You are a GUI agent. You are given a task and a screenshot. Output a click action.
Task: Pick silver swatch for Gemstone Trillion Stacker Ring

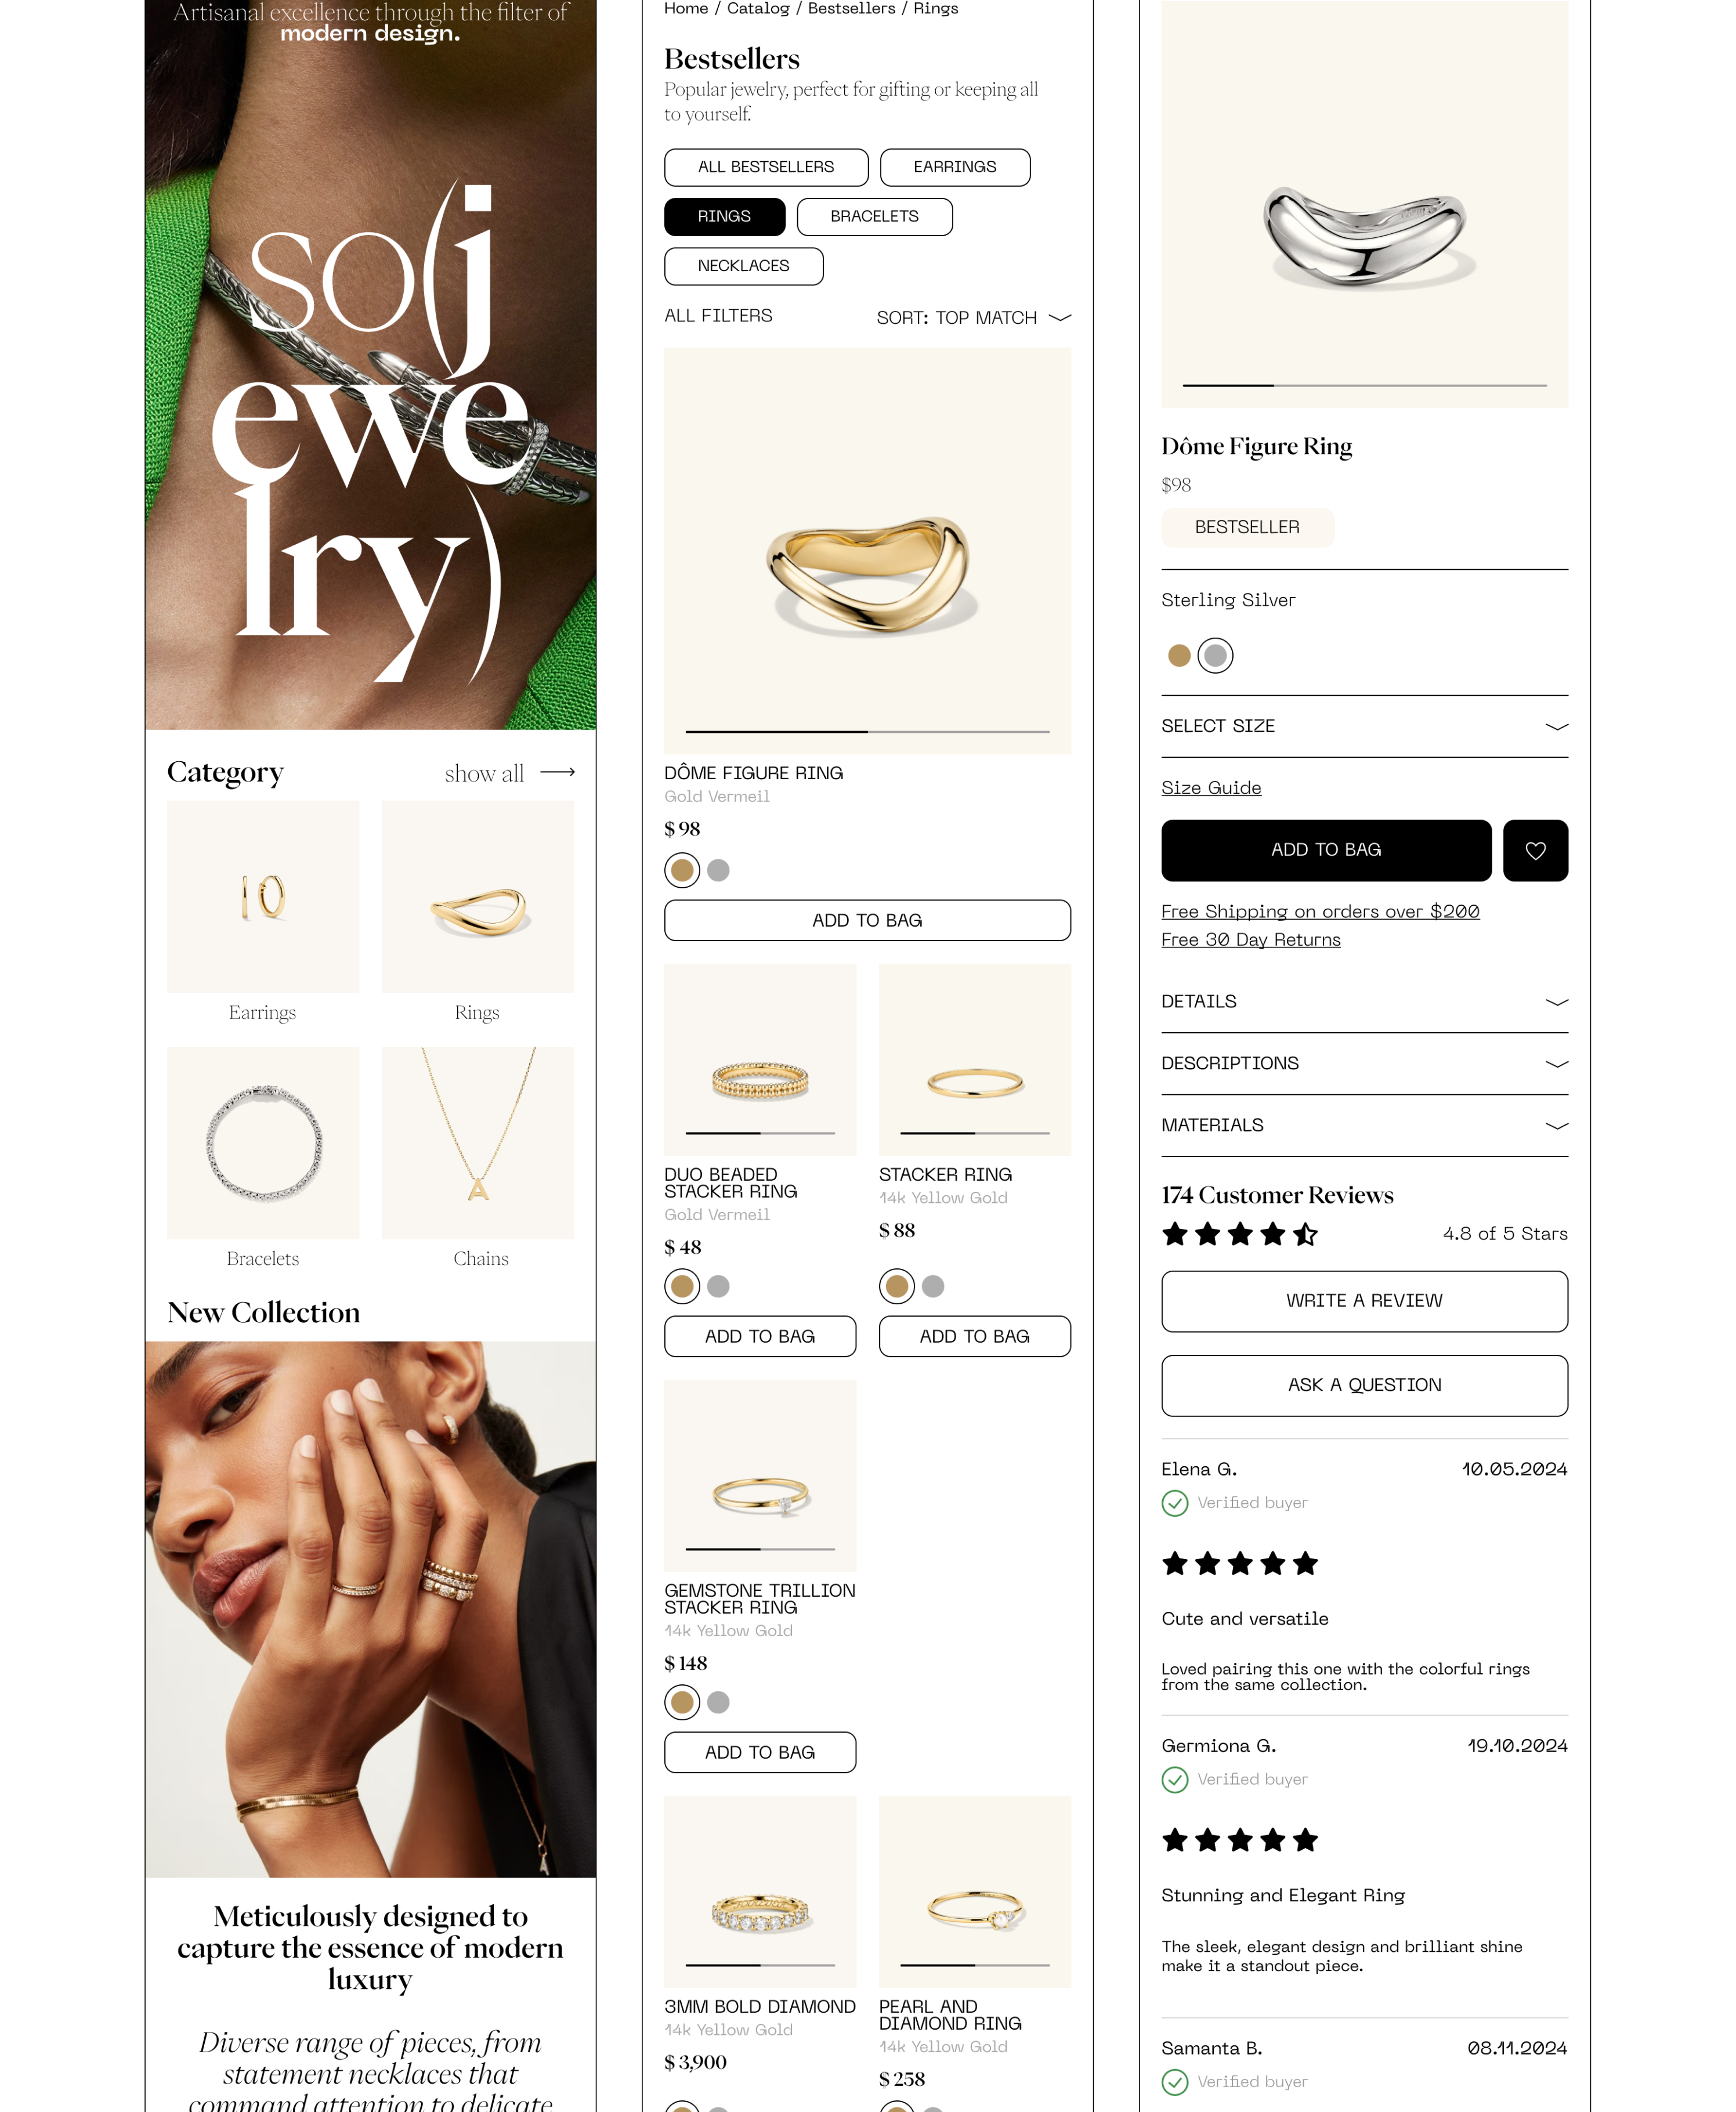(718, 1702)
